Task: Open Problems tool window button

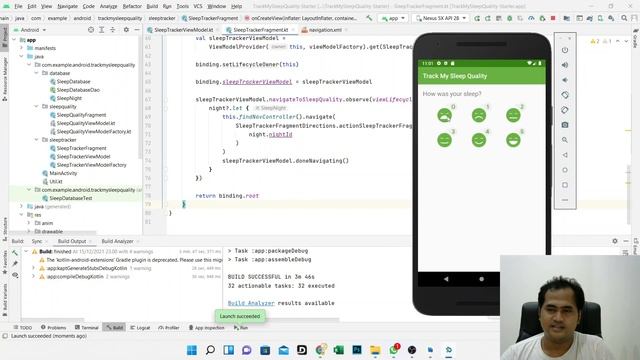Action: click(53, 328)
